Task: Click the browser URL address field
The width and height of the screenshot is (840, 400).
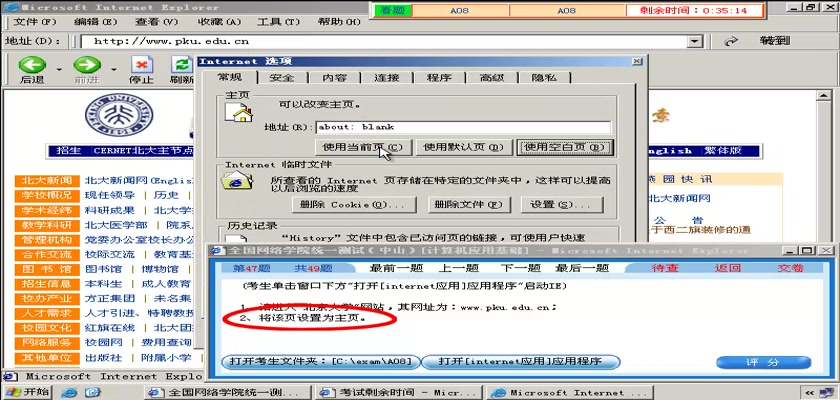Action: tap(383, 41)
